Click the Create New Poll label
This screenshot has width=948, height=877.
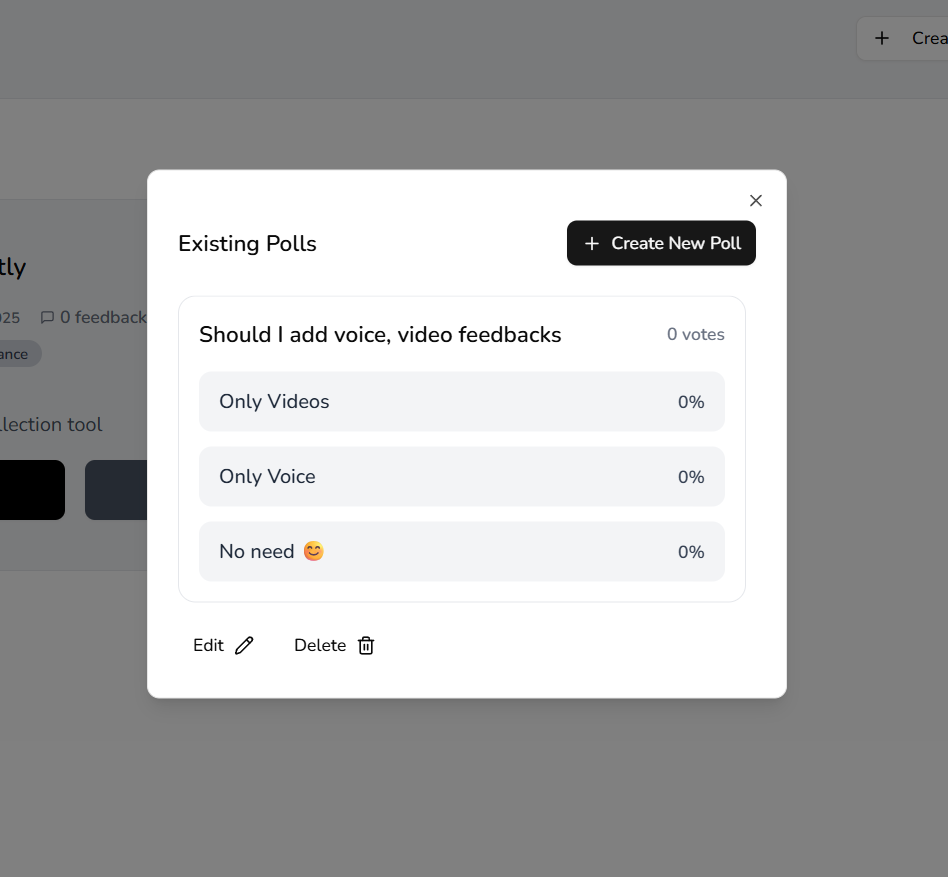(x=676, y=244)
